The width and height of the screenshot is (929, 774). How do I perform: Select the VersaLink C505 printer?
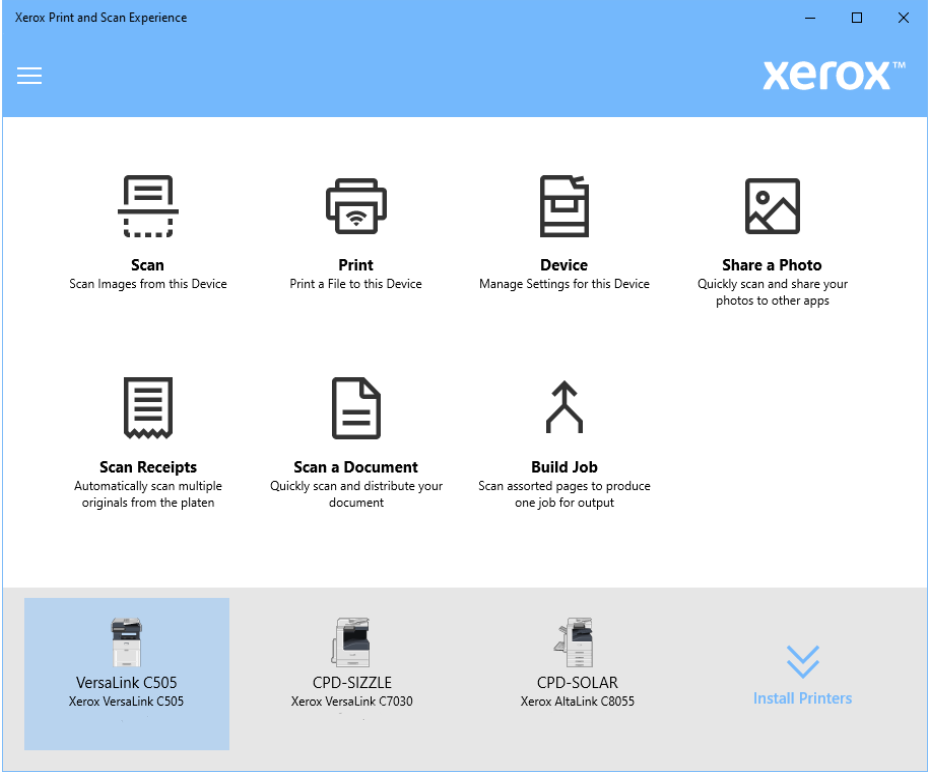click(x=126, y=673)
